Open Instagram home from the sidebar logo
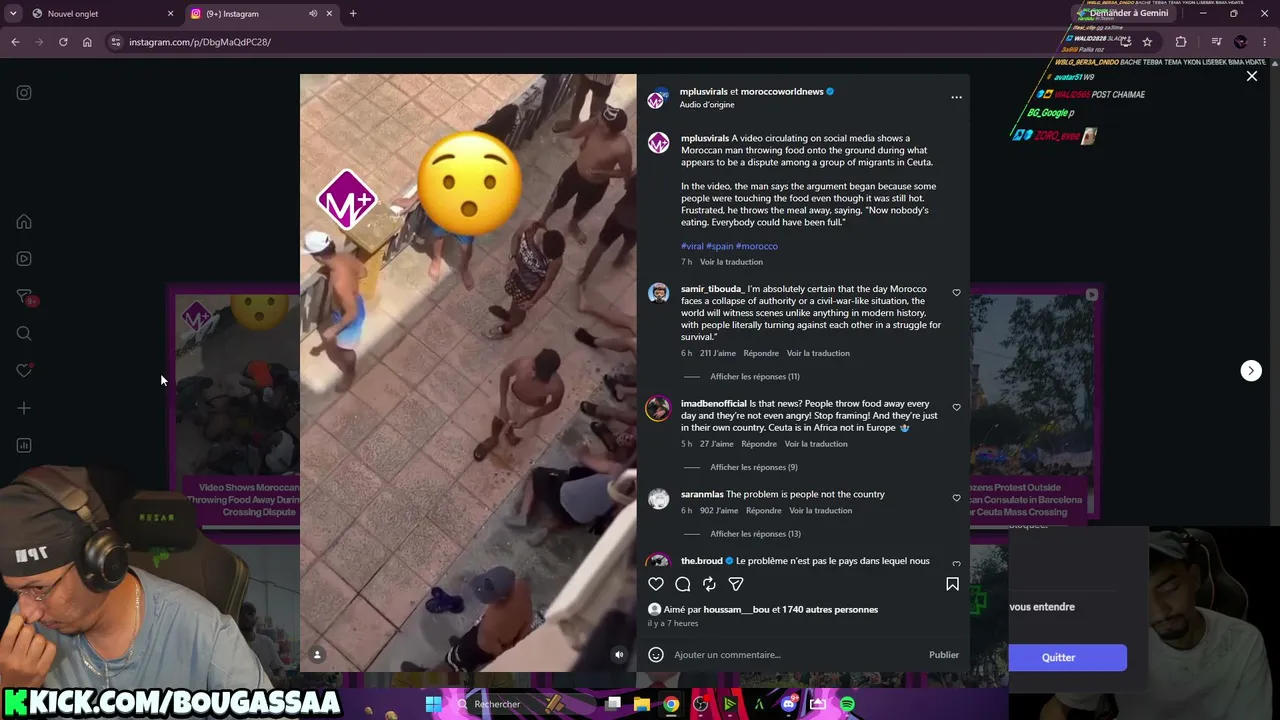Screen dimensions: 1280x720 point(24,93)
